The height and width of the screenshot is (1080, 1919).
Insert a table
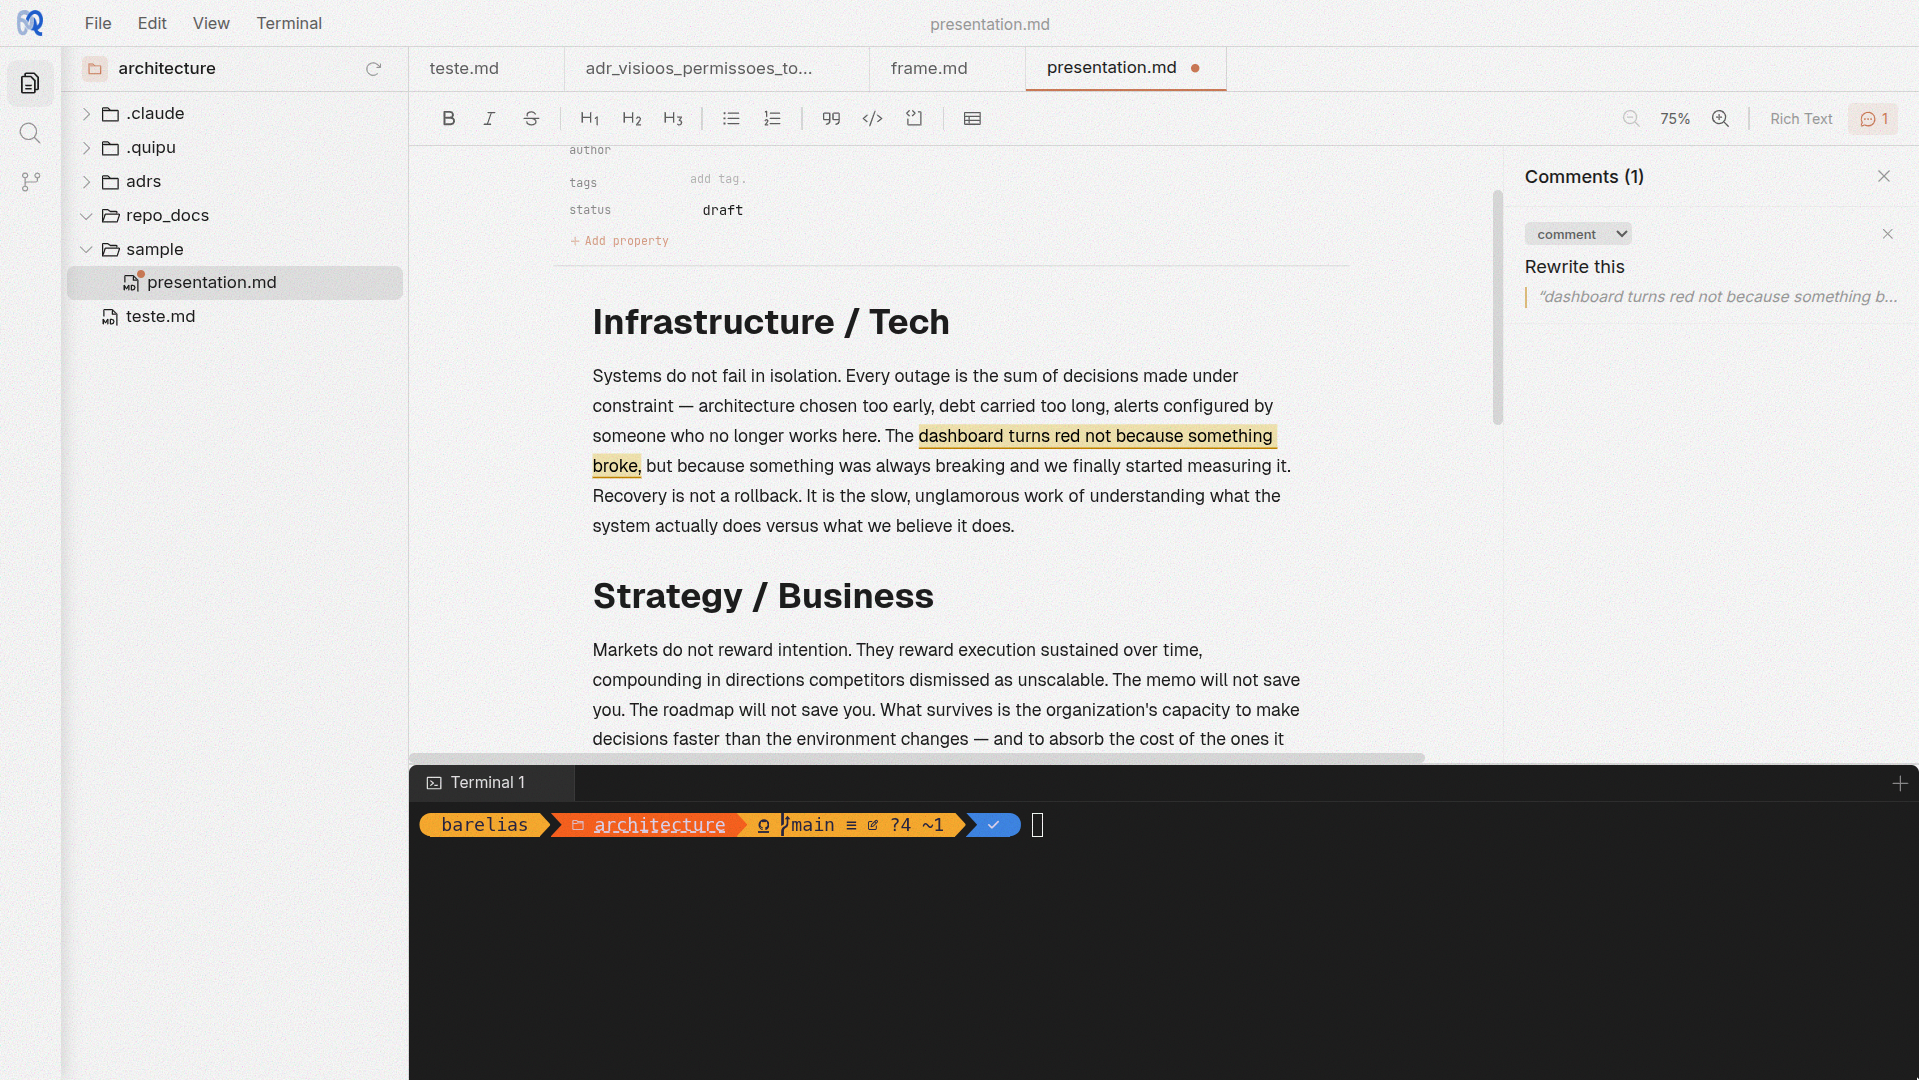point(973,118)
